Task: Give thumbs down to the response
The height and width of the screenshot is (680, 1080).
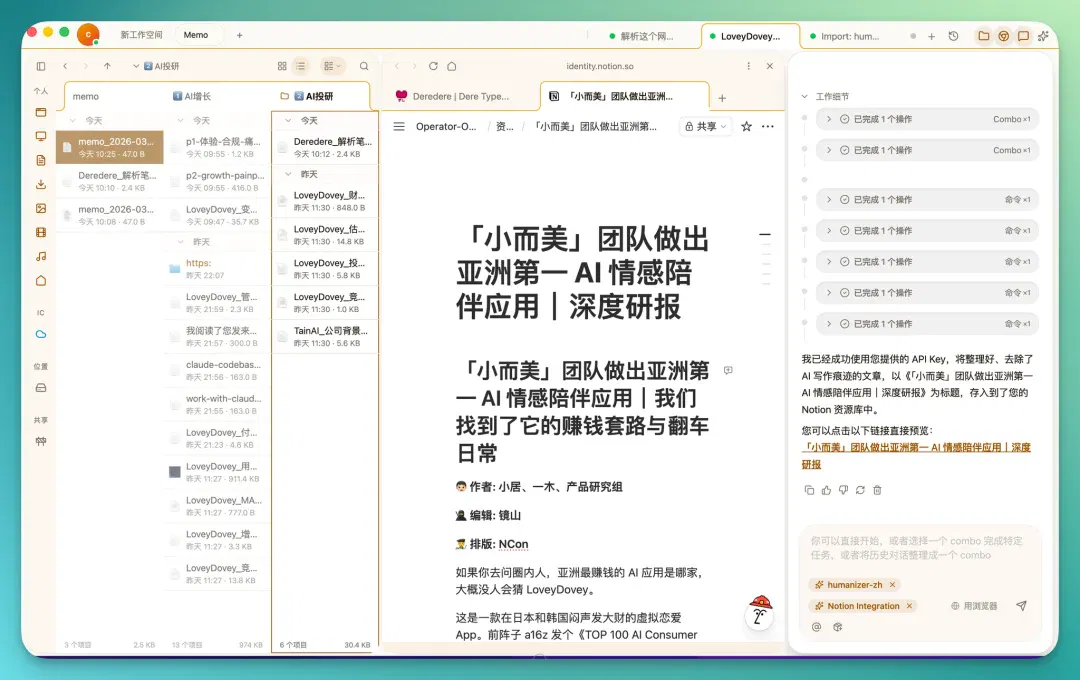Action: 843,491
